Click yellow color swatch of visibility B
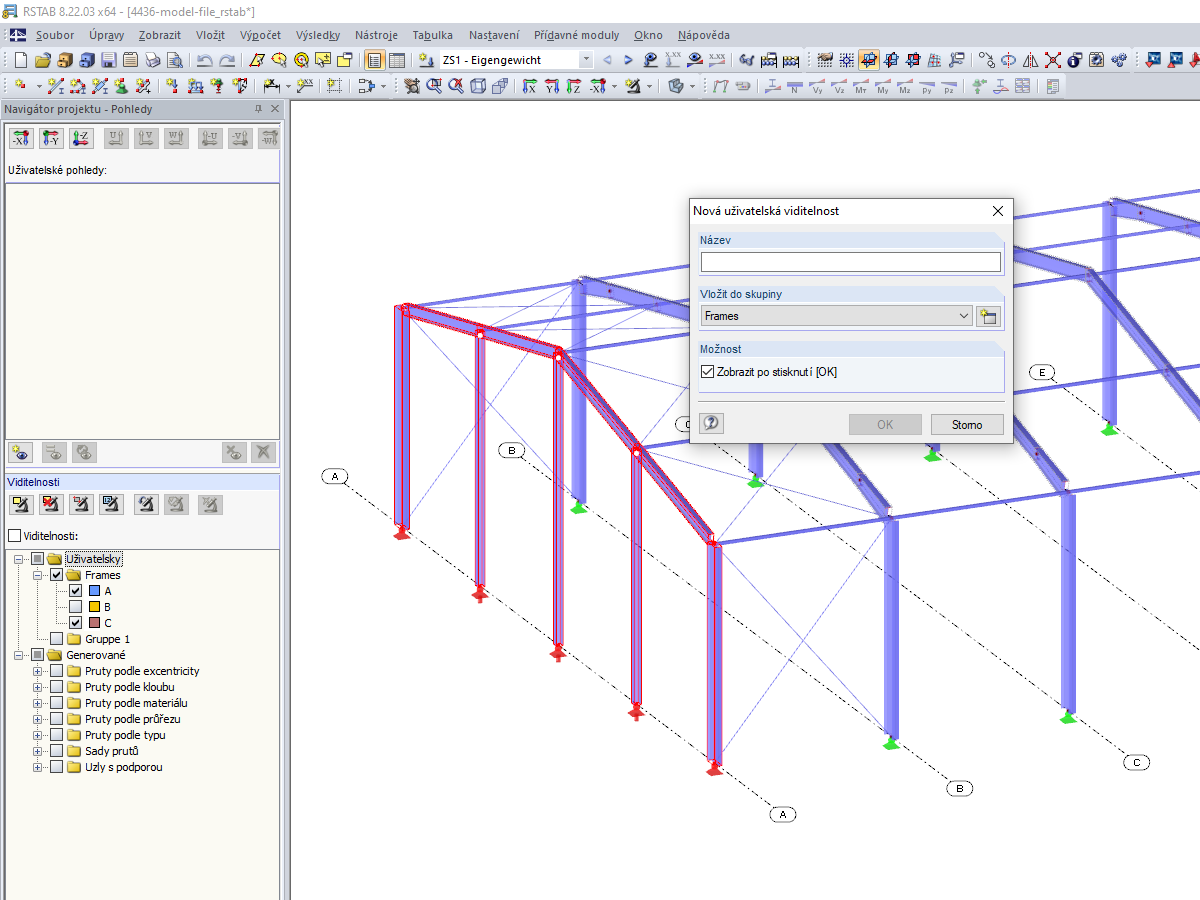The image size is (1200, 900). [94, 607]
